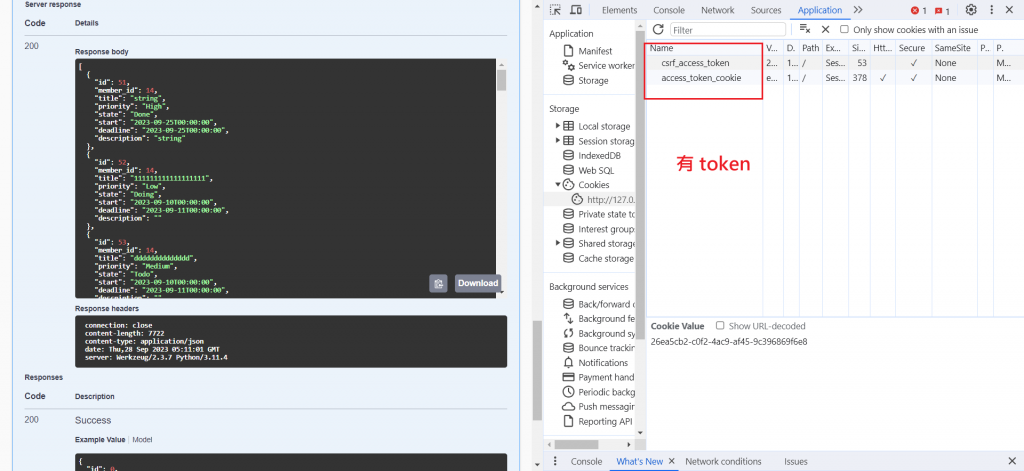1024x471 pixels.
Task: Open the Issues drawer tab
Action: 795,461
